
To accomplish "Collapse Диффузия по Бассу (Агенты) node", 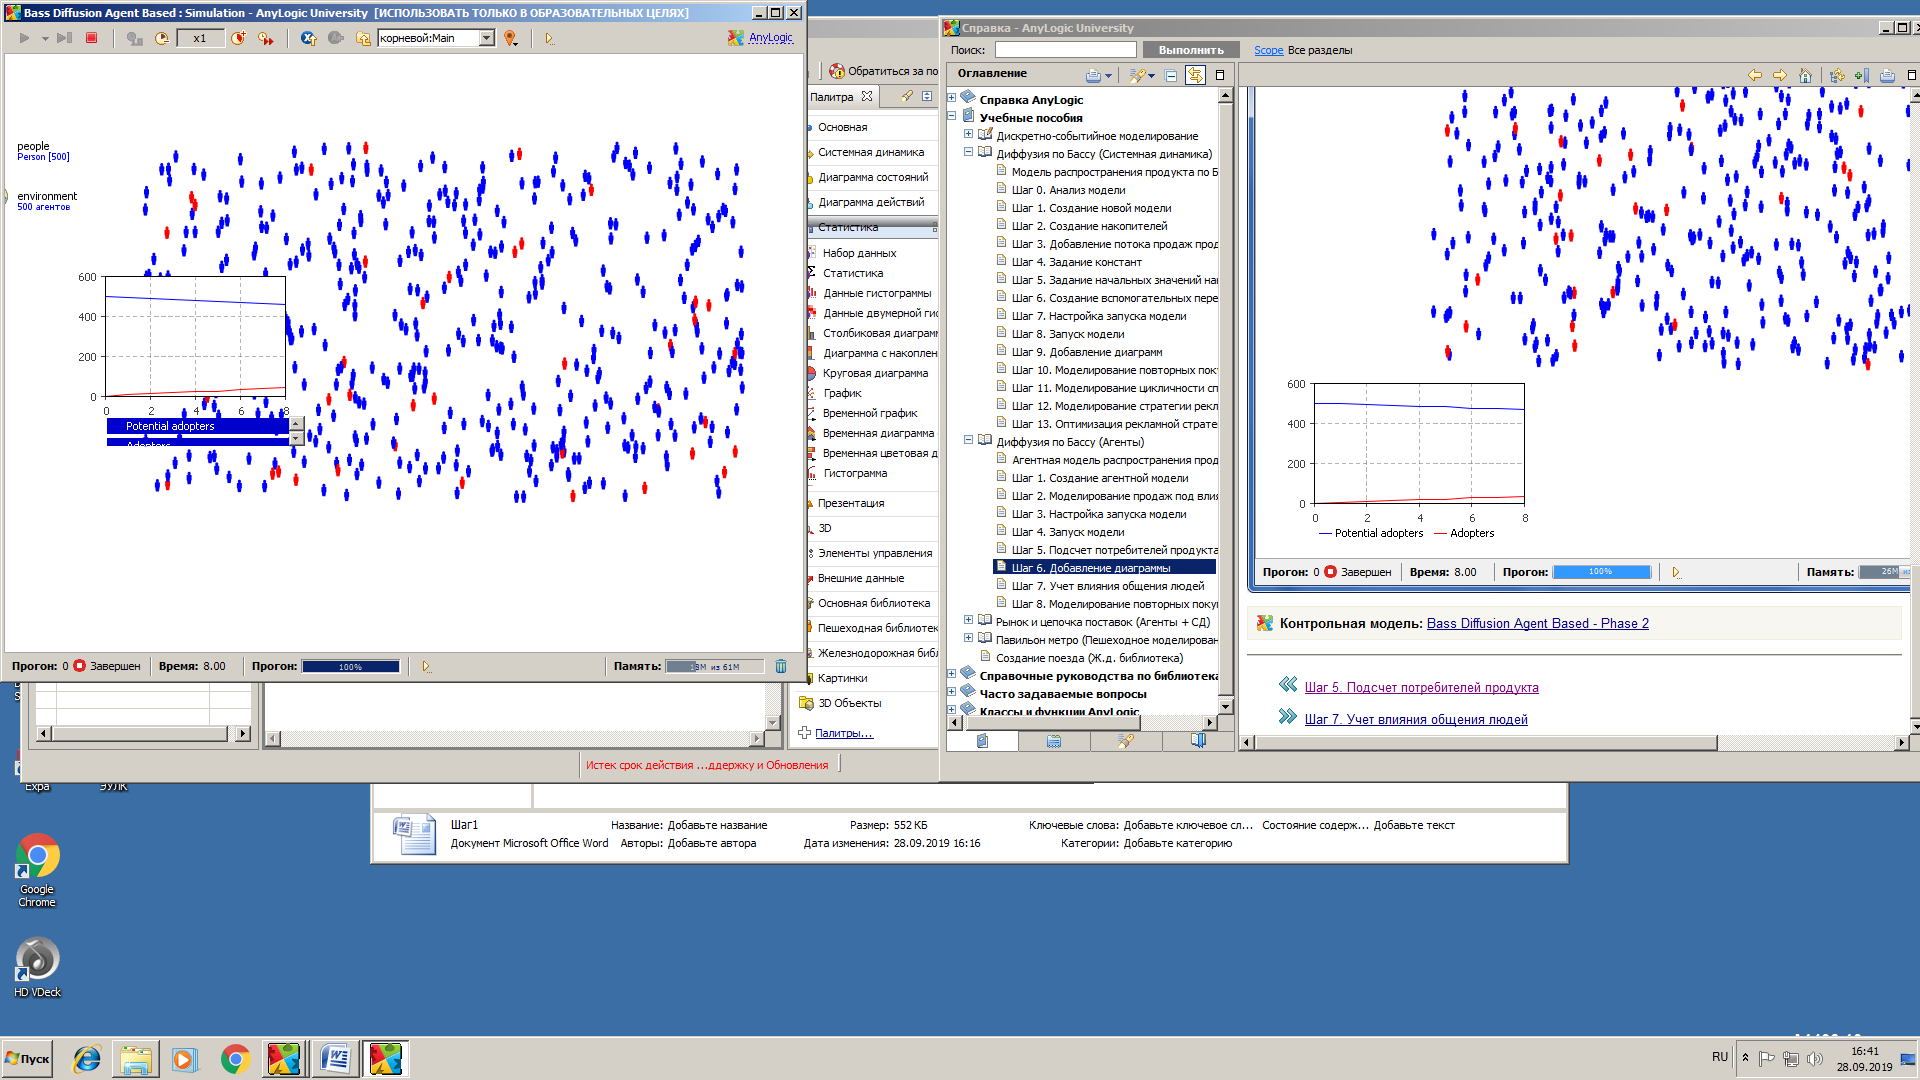I will (968, 440).
